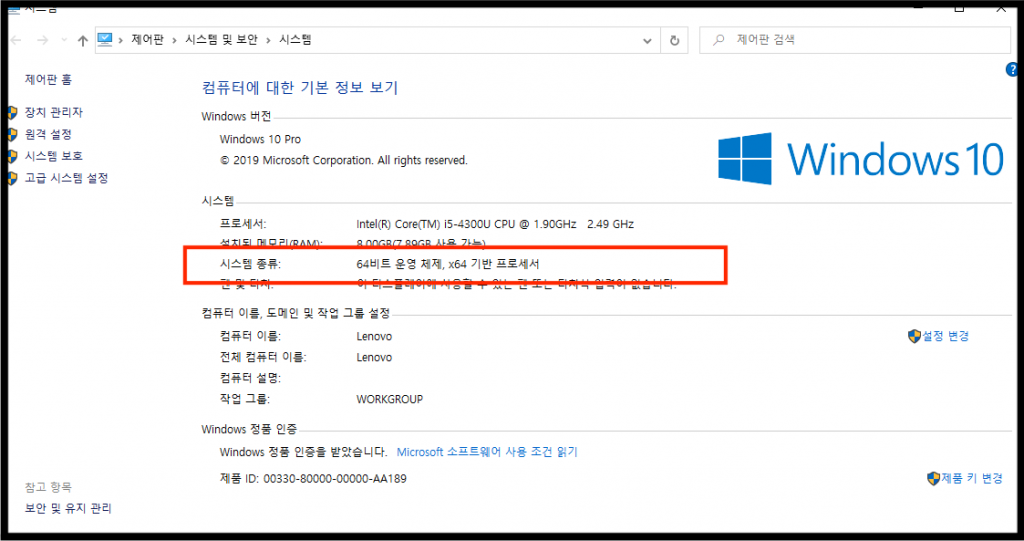Click the Windows 10 logo

click(861, 159)
